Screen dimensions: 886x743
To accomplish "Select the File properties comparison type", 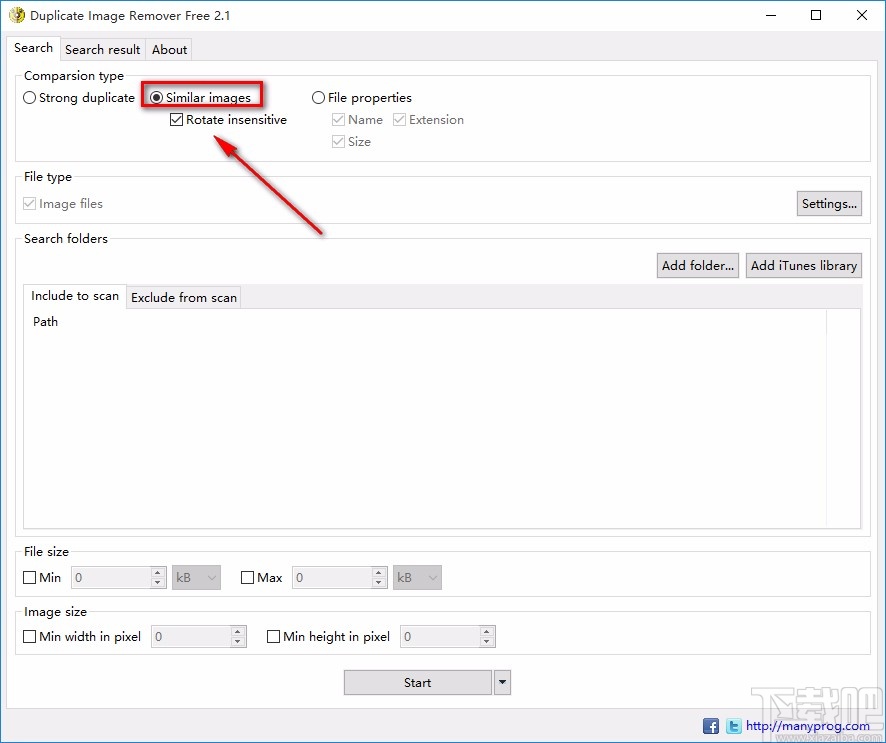I will click(x=318, y=97).
